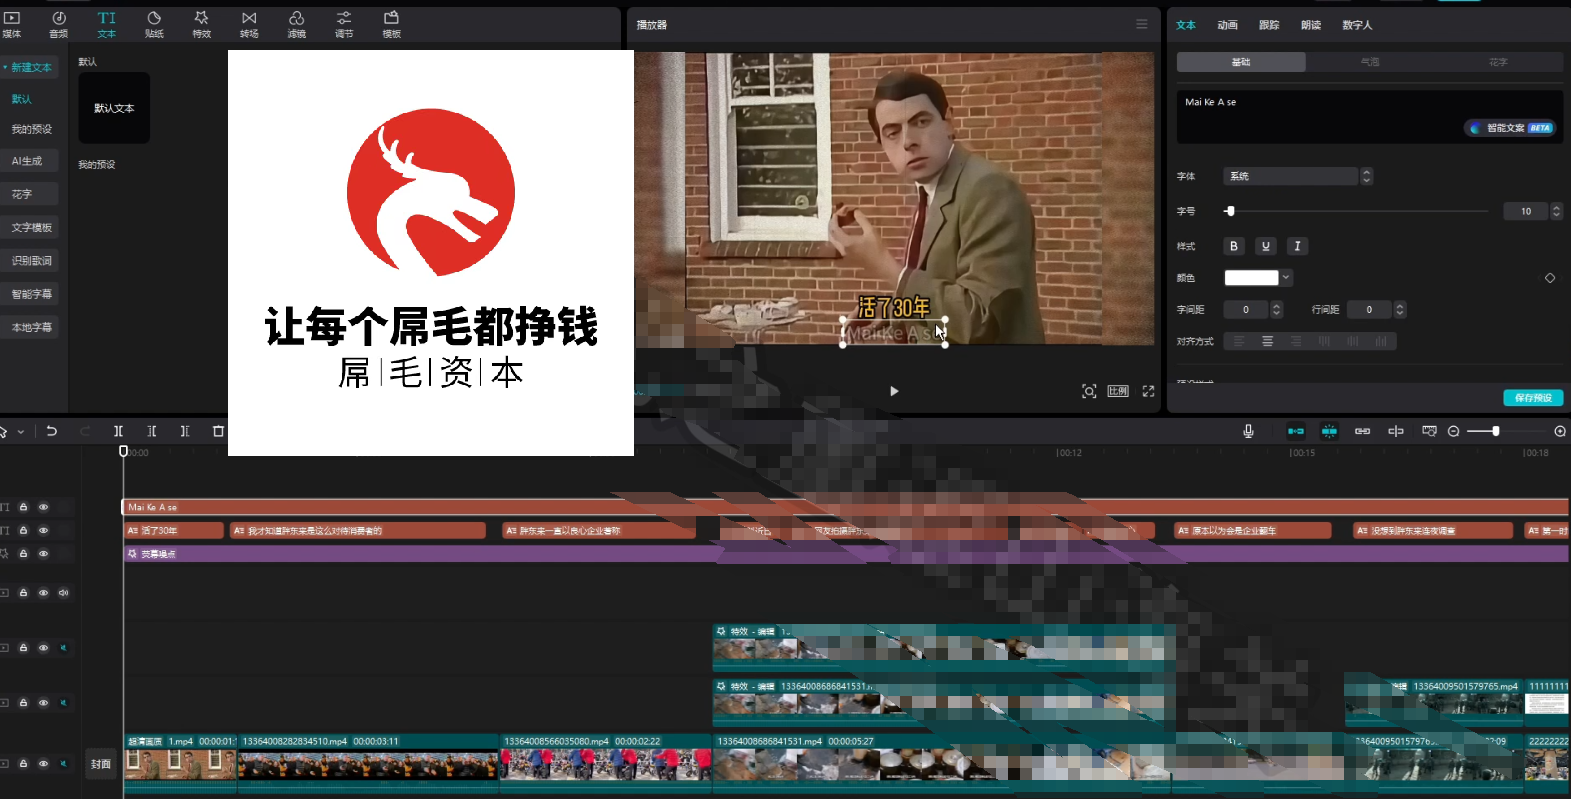The width and height of the screenshot is (1571, 799).
Task: Open the 转场 (Transitions) panel
Action: (x=249, y=24)
